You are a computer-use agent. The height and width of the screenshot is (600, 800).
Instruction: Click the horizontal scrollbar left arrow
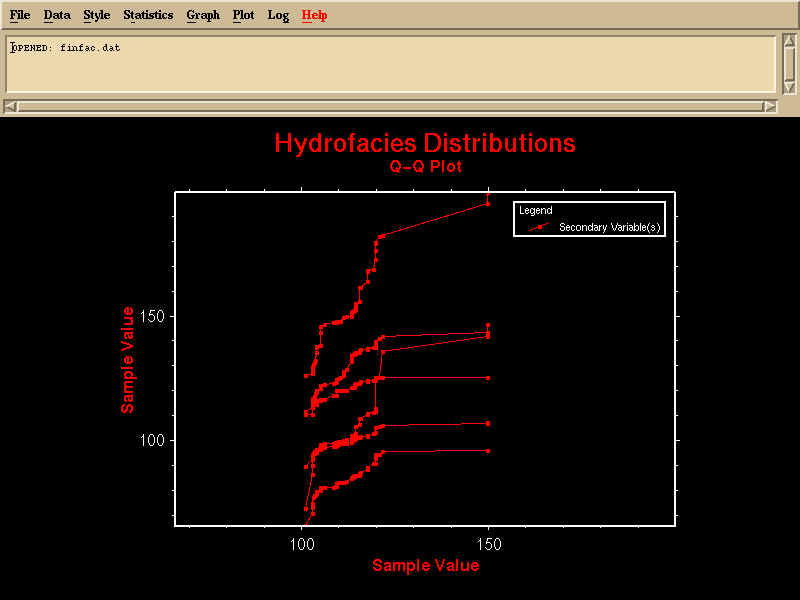click(11, 107)
